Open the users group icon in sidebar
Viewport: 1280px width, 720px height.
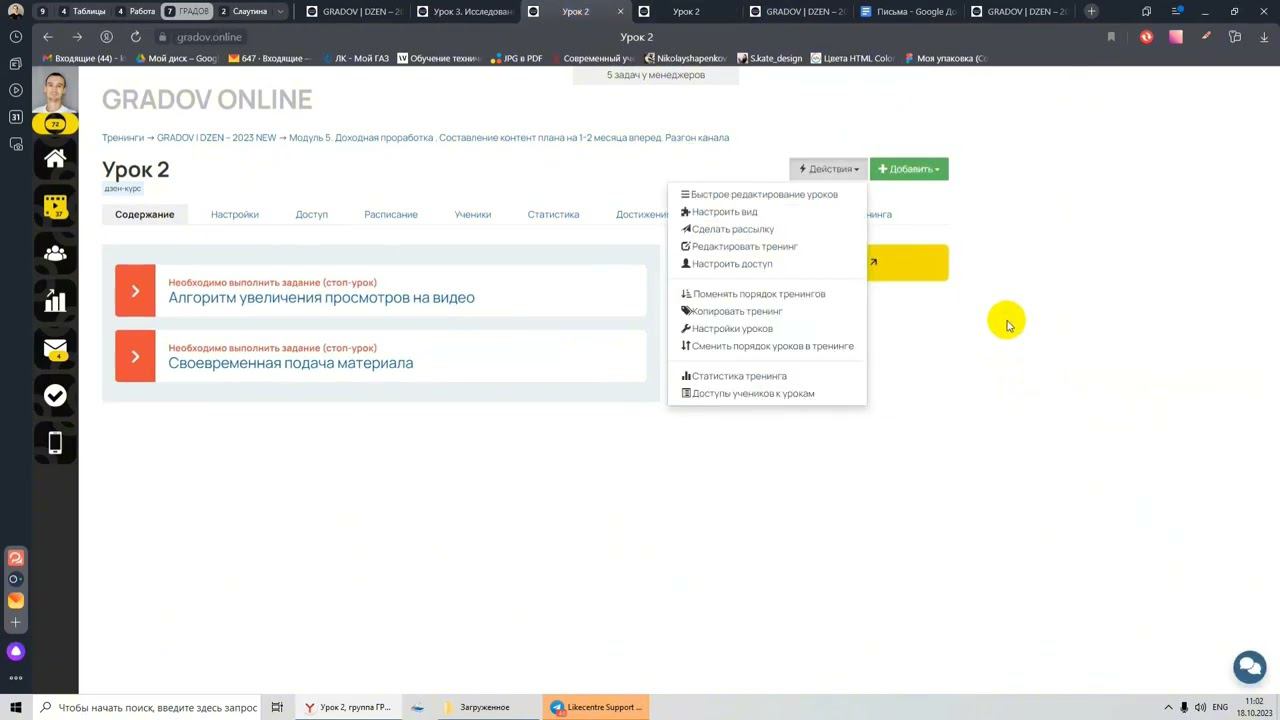tap(55, 254)
